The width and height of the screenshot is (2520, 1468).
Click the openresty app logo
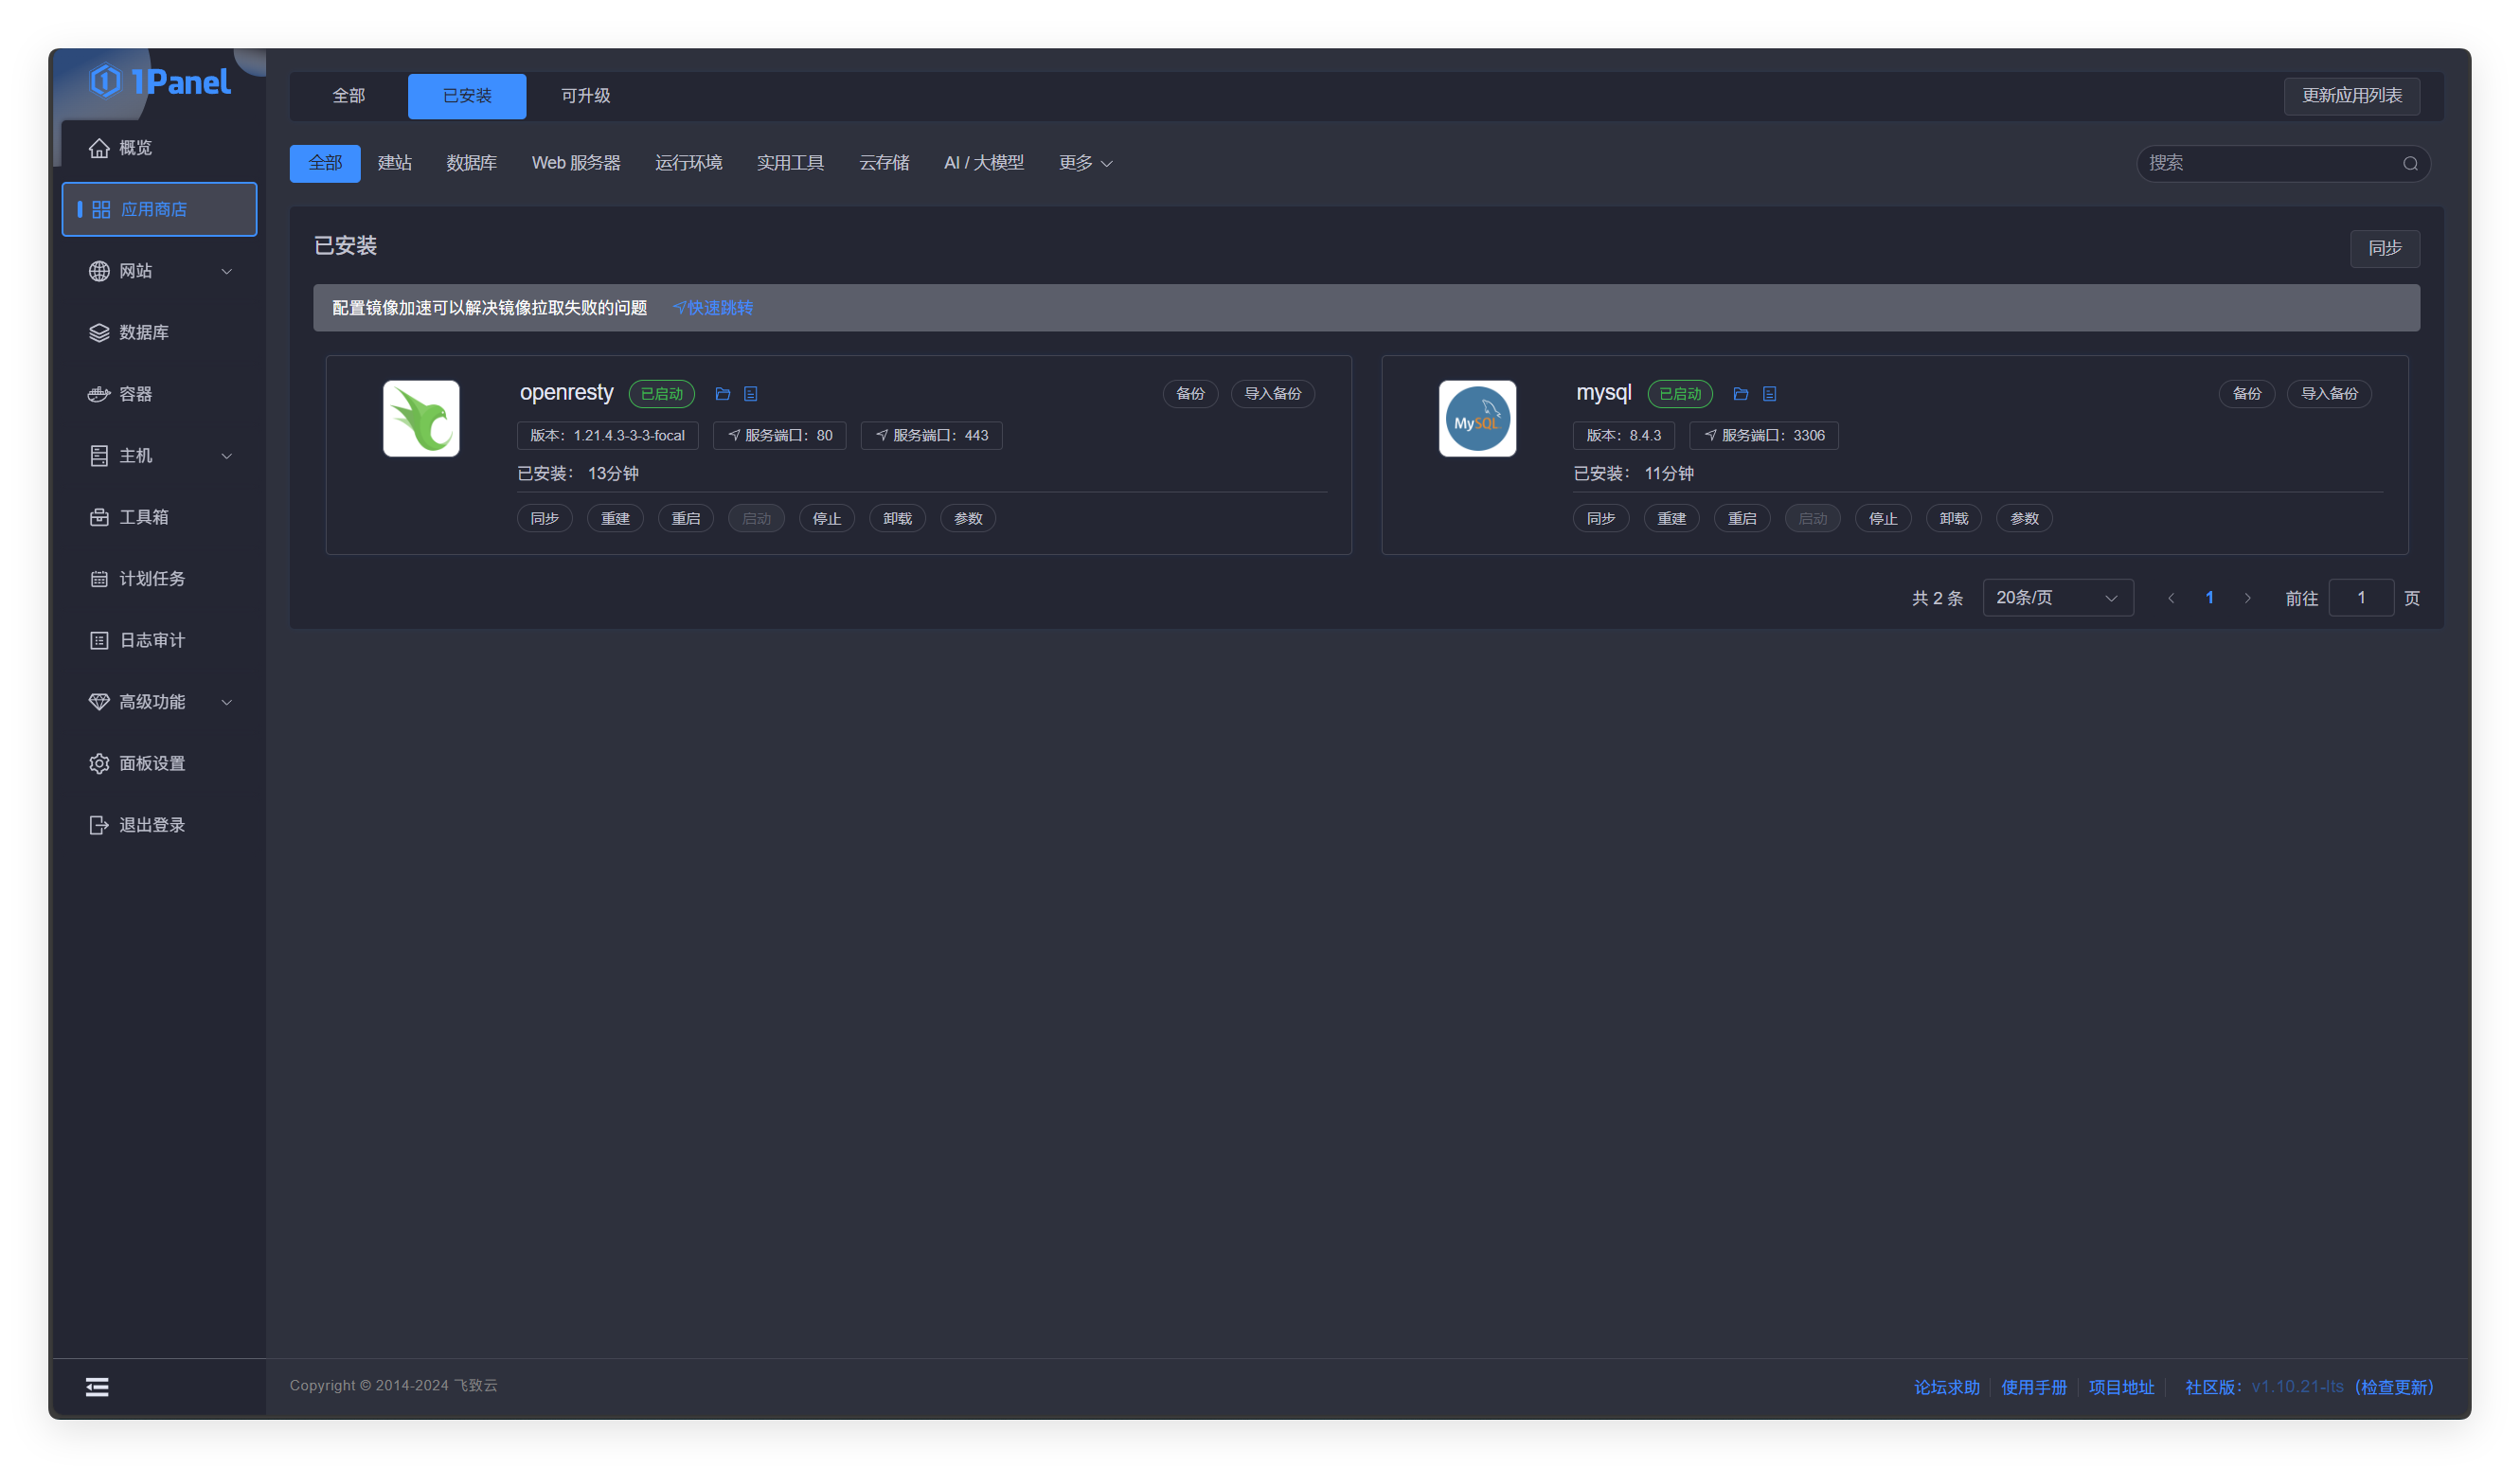[x=421, y=418]
